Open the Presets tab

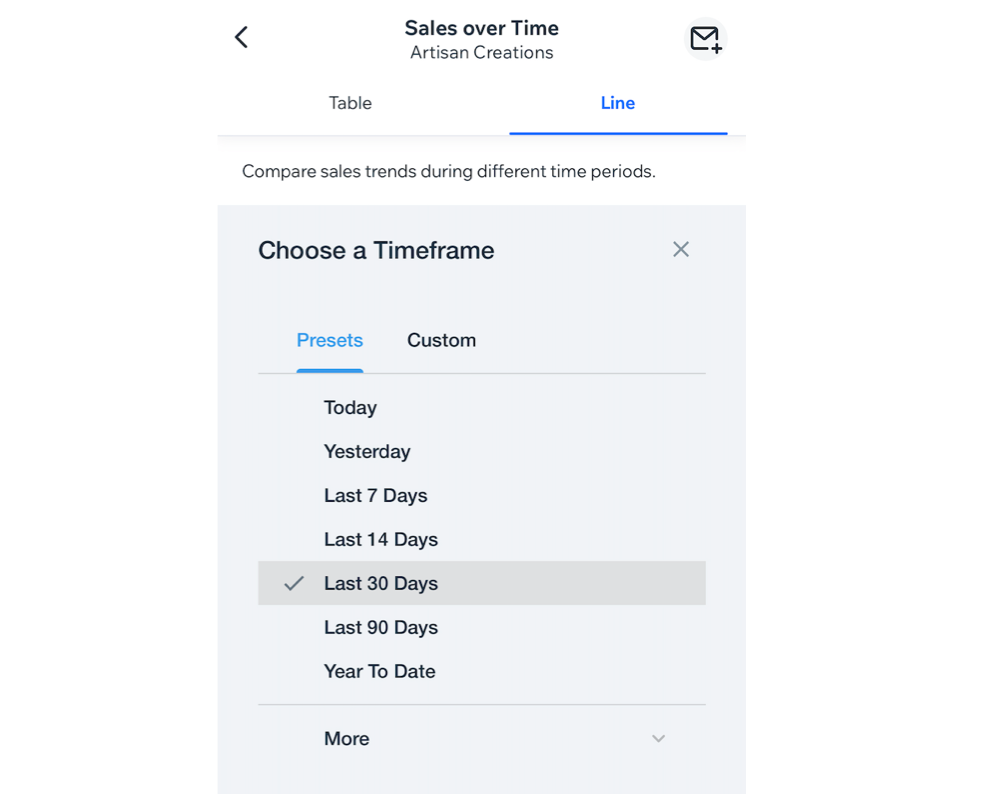tap(329, 340)
